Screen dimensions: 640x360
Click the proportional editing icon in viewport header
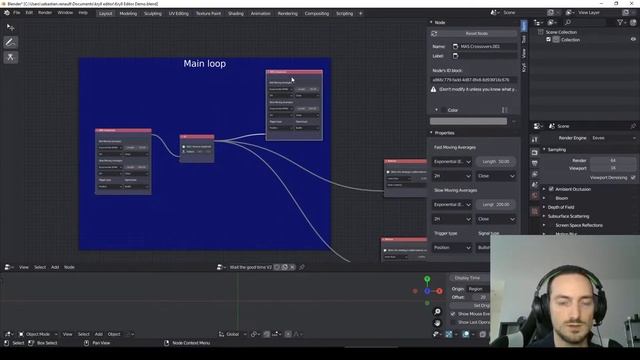(x=288, y=334)
